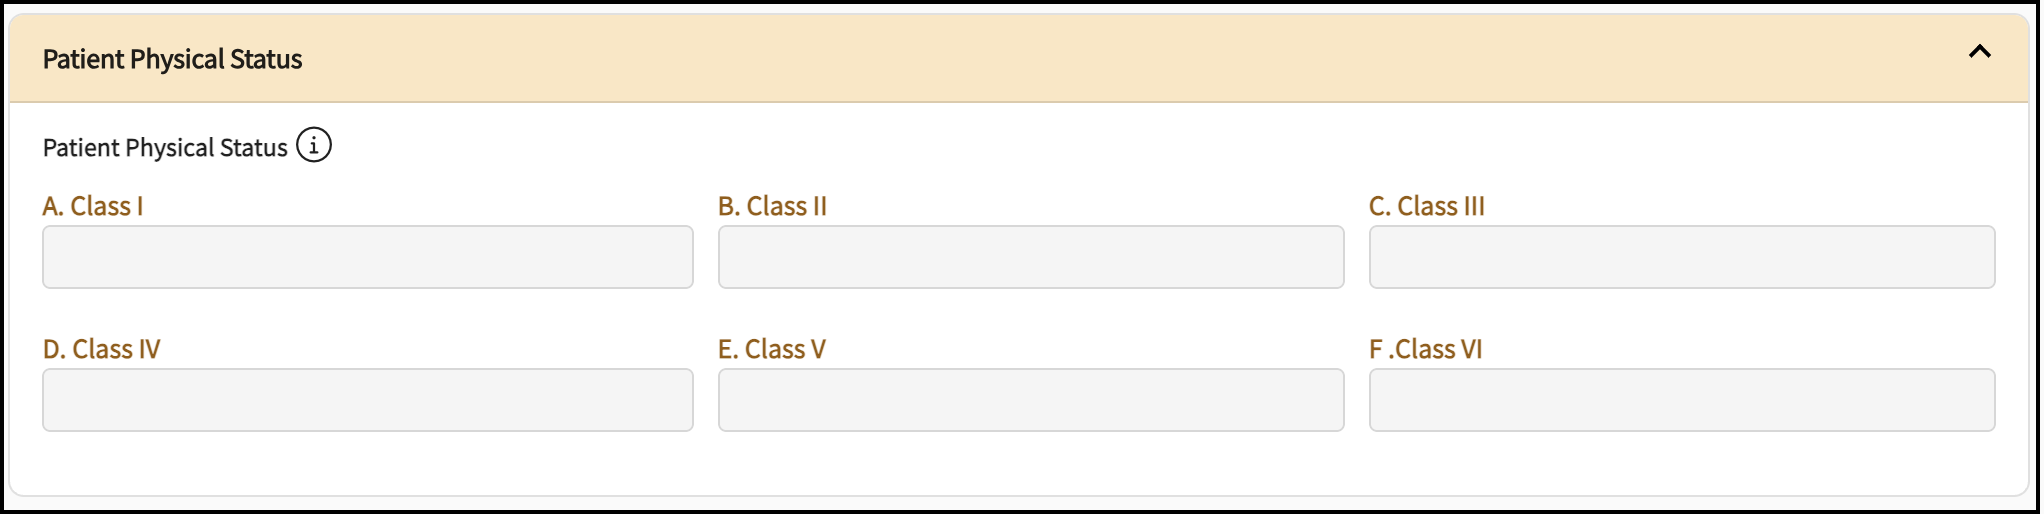2044x514 pixels.
Task: Click into the D. Class IV field
Action: pos(367,400)
